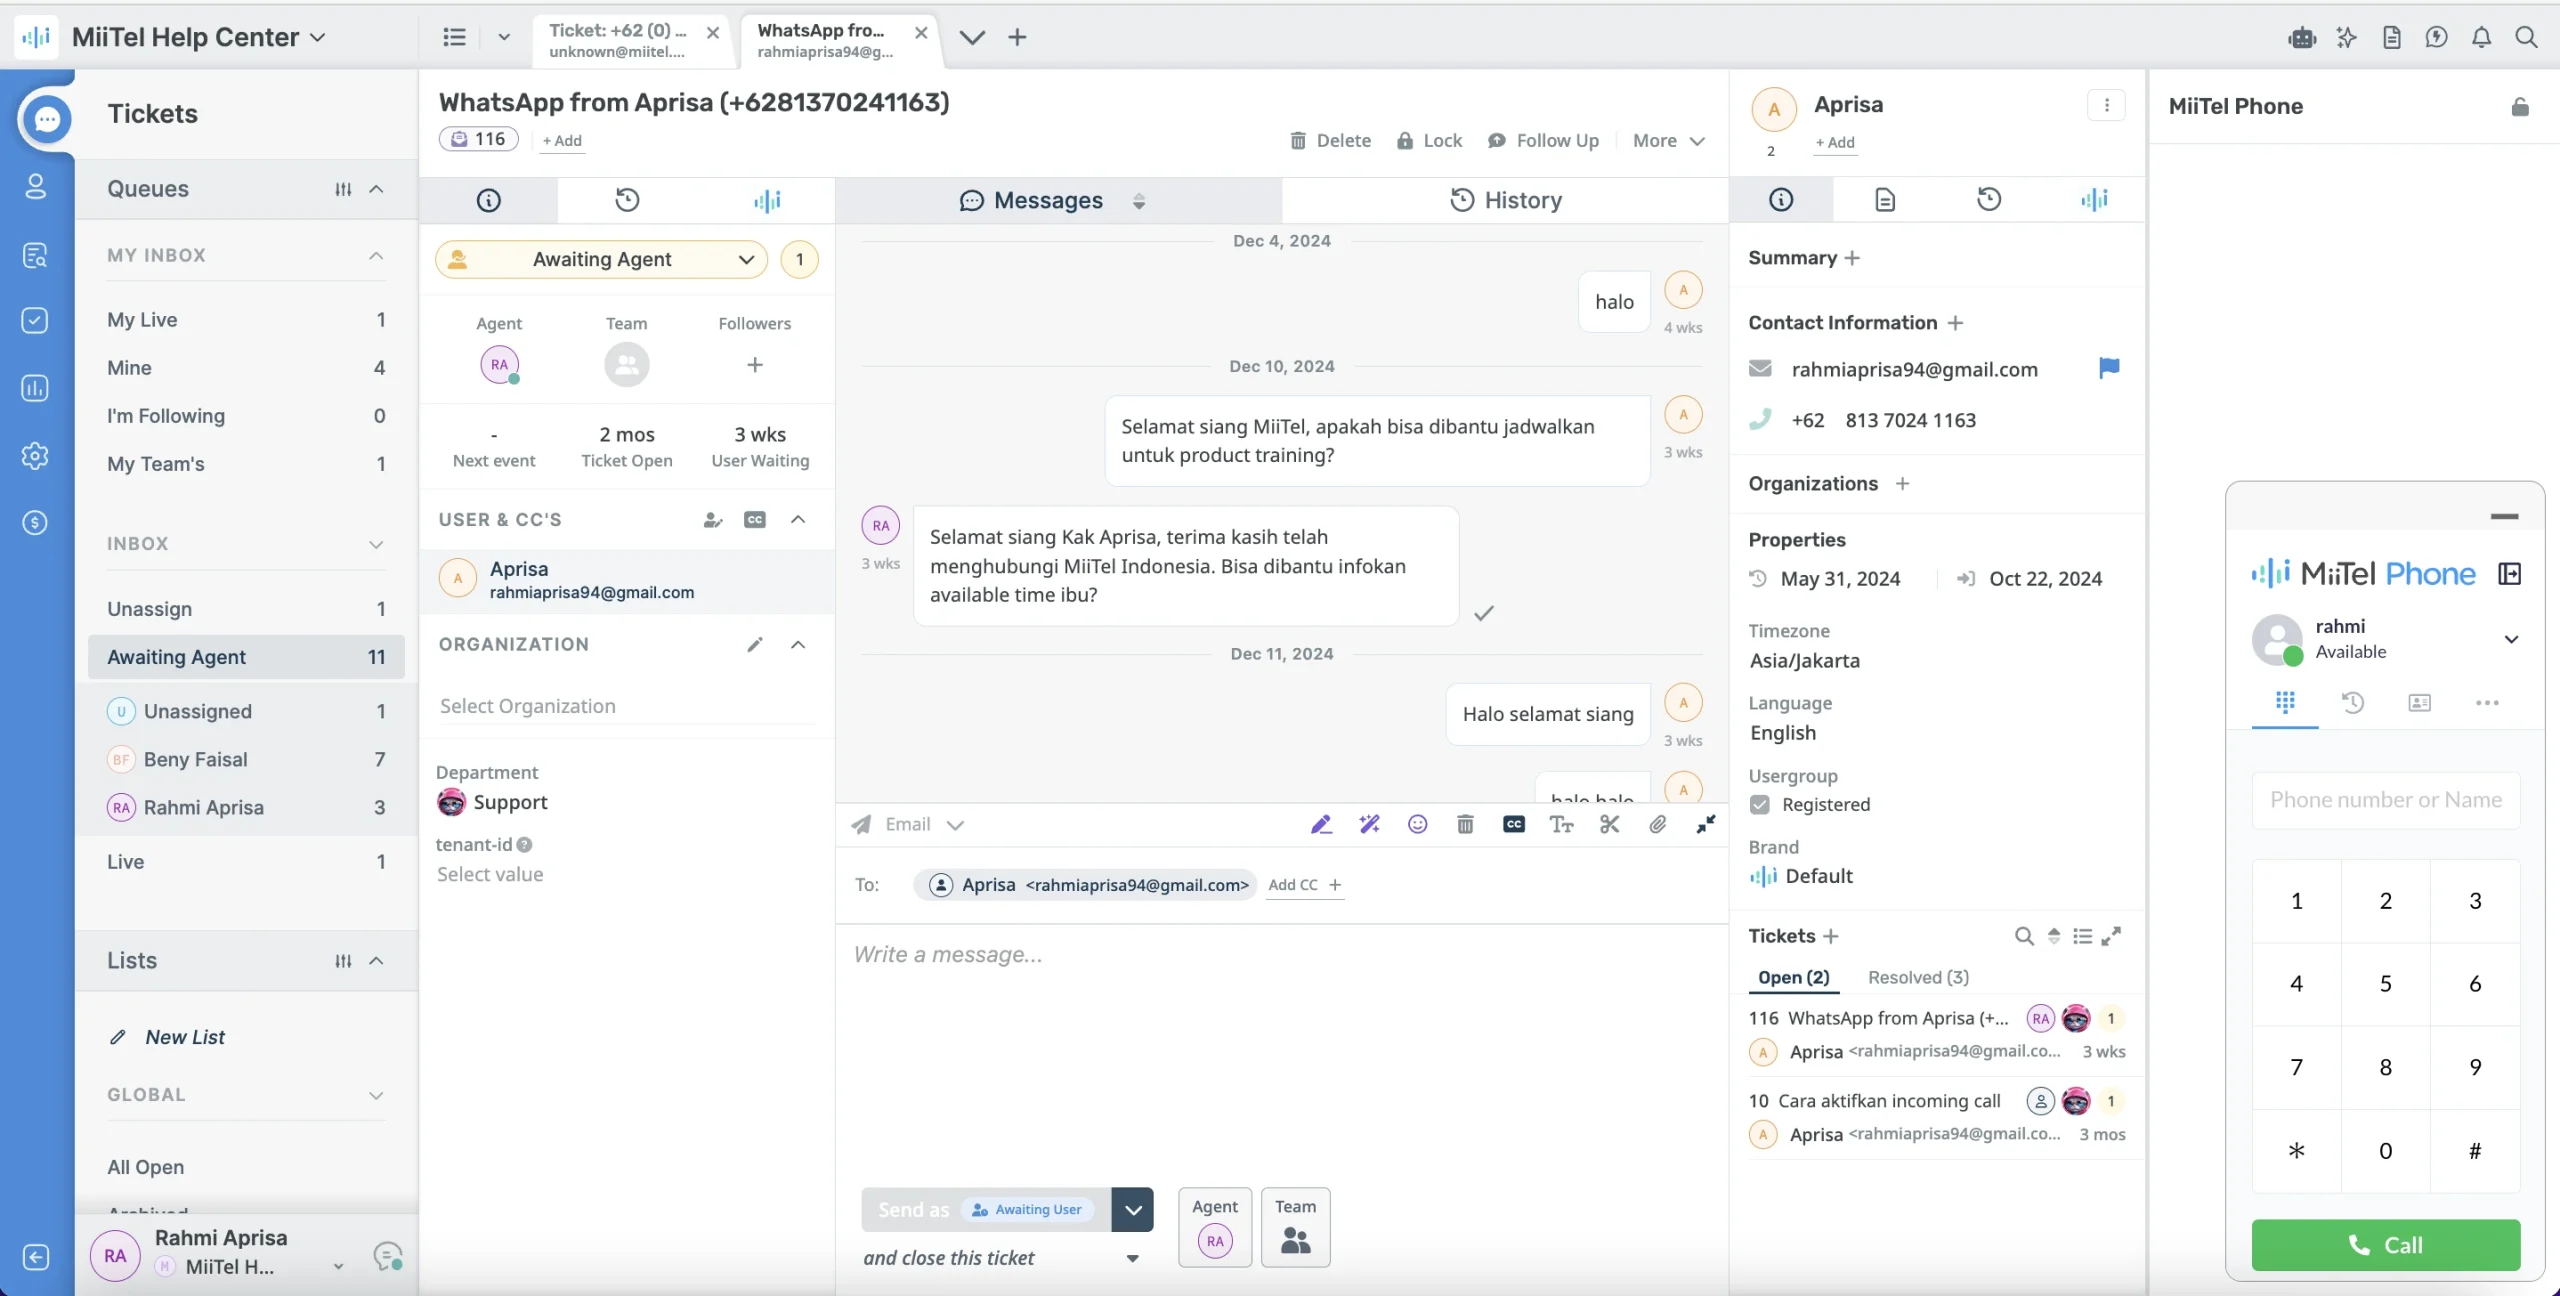Open the Awaiting Agent status dropdown
This screenshot has width=2560, height=1296.
pos(601,259)
